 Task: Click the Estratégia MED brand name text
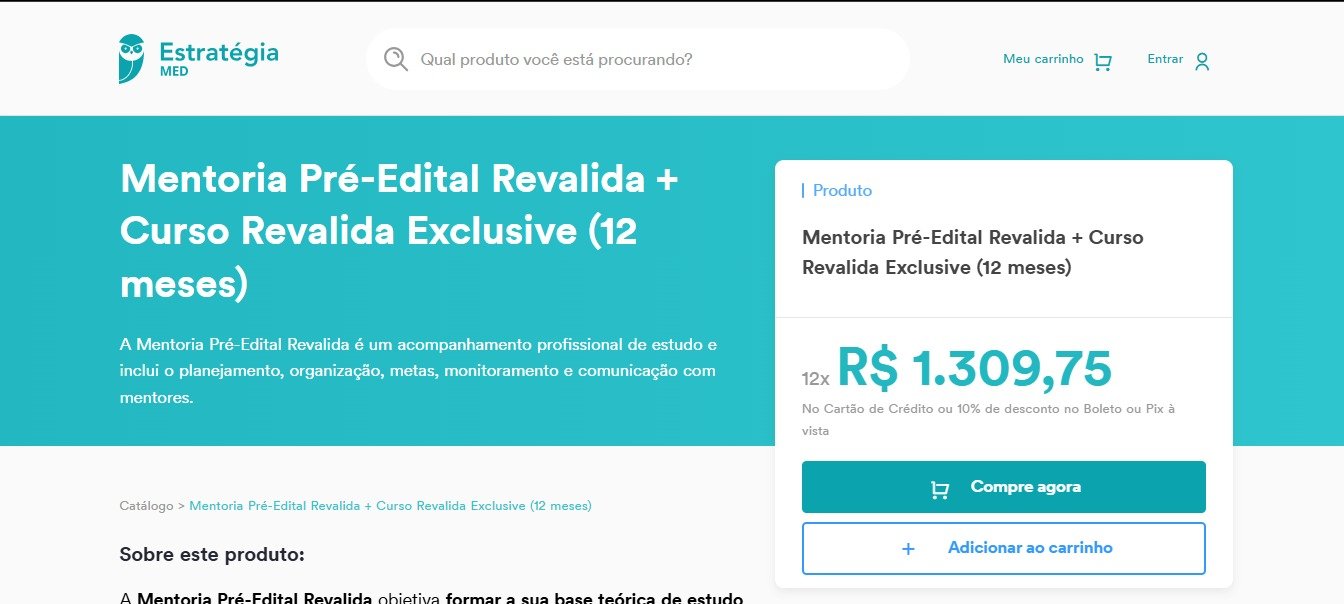(x=219, y=58)
